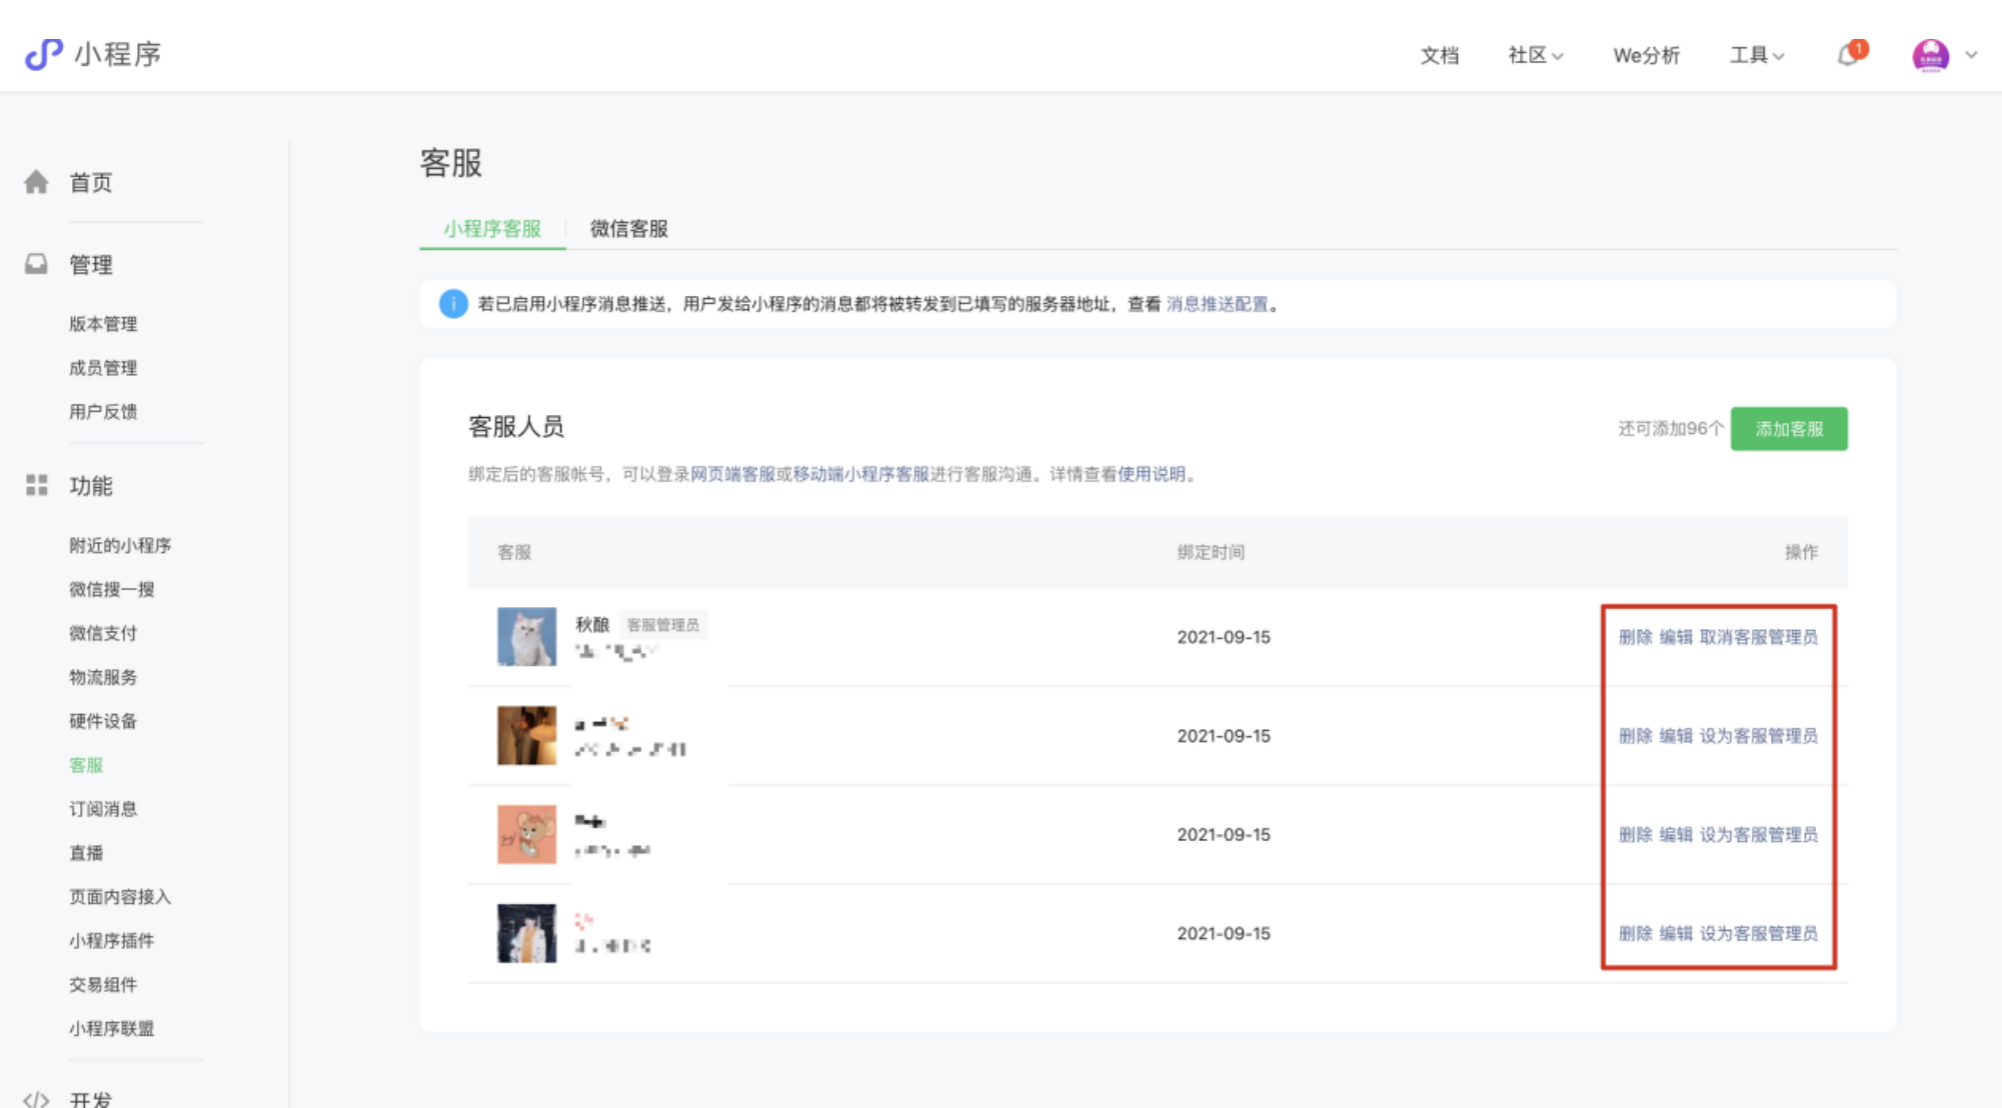Viewport: 2002px width, 1108px height.
Task: Click the blue info icon in the notice bar
Action: pos(453,304)
